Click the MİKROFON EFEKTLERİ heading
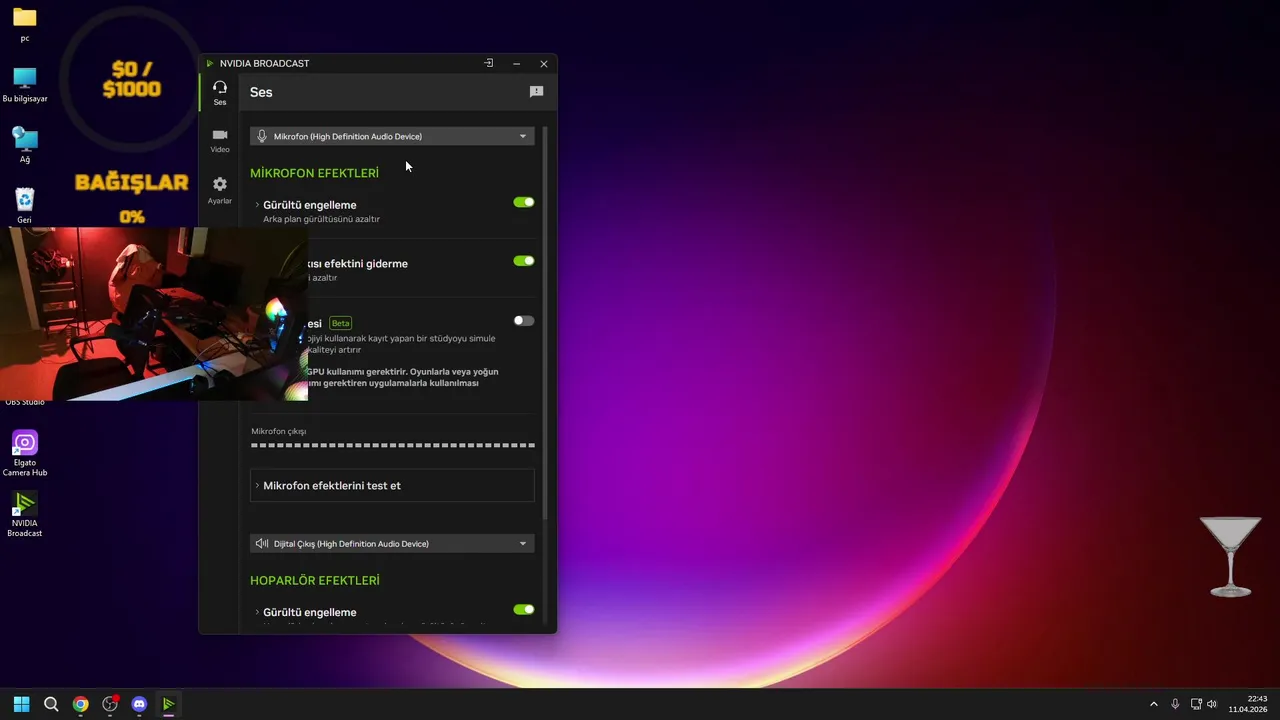1280x720 pixels. 314,173
